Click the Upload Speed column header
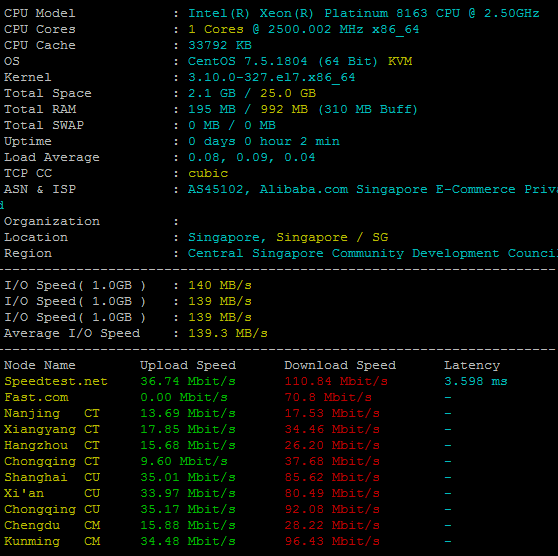Screen dimensions: 558x556 pyautogui.click(x=188, y=365)
